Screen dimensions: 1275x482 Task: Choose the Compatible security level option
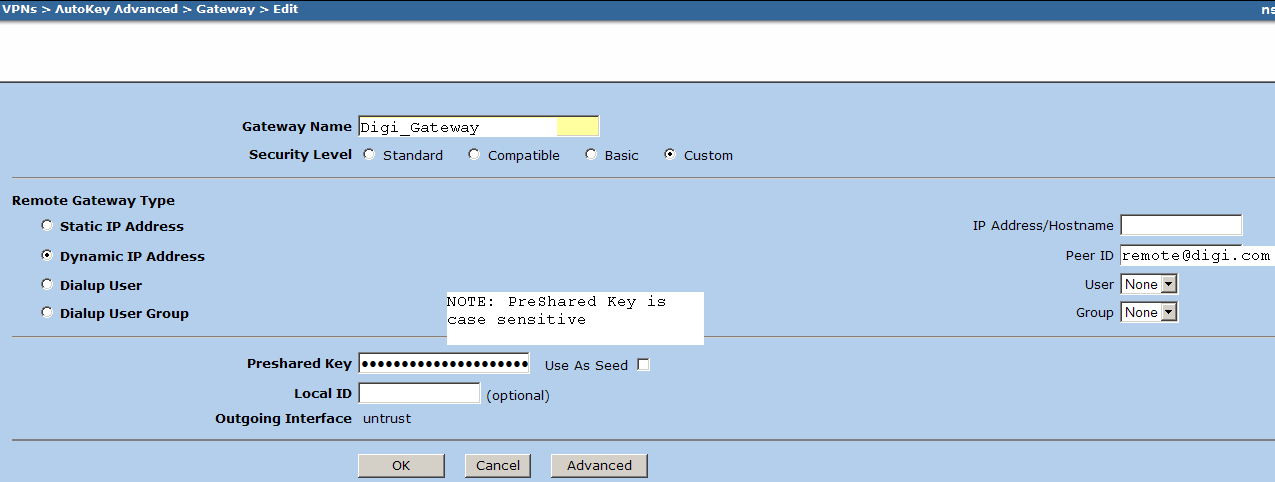pyautogui.click(x=474, y=155)
